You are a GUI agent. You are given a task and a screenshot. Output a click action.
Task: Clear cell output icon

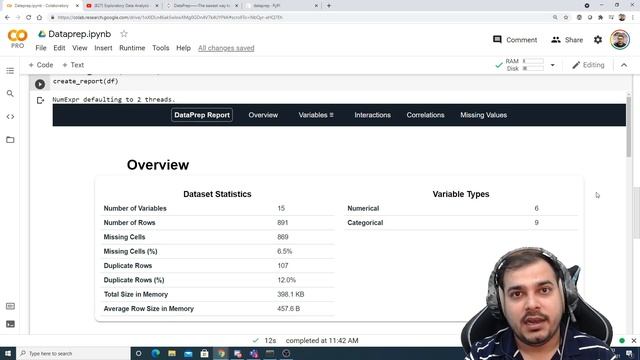[x=40, y=100]
